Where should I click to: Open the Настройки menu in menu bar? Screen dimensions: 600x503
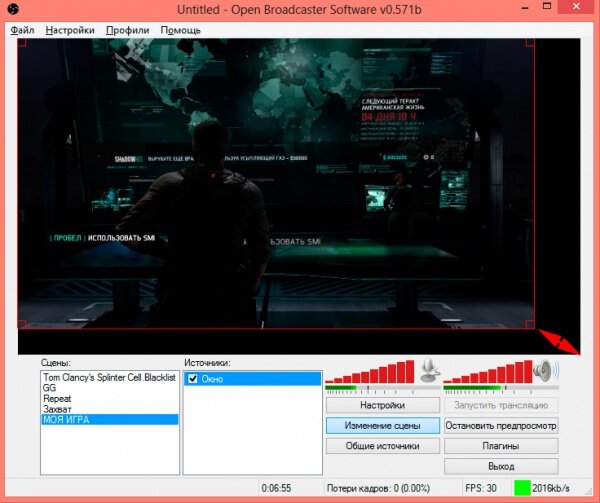tap(70, 30)
